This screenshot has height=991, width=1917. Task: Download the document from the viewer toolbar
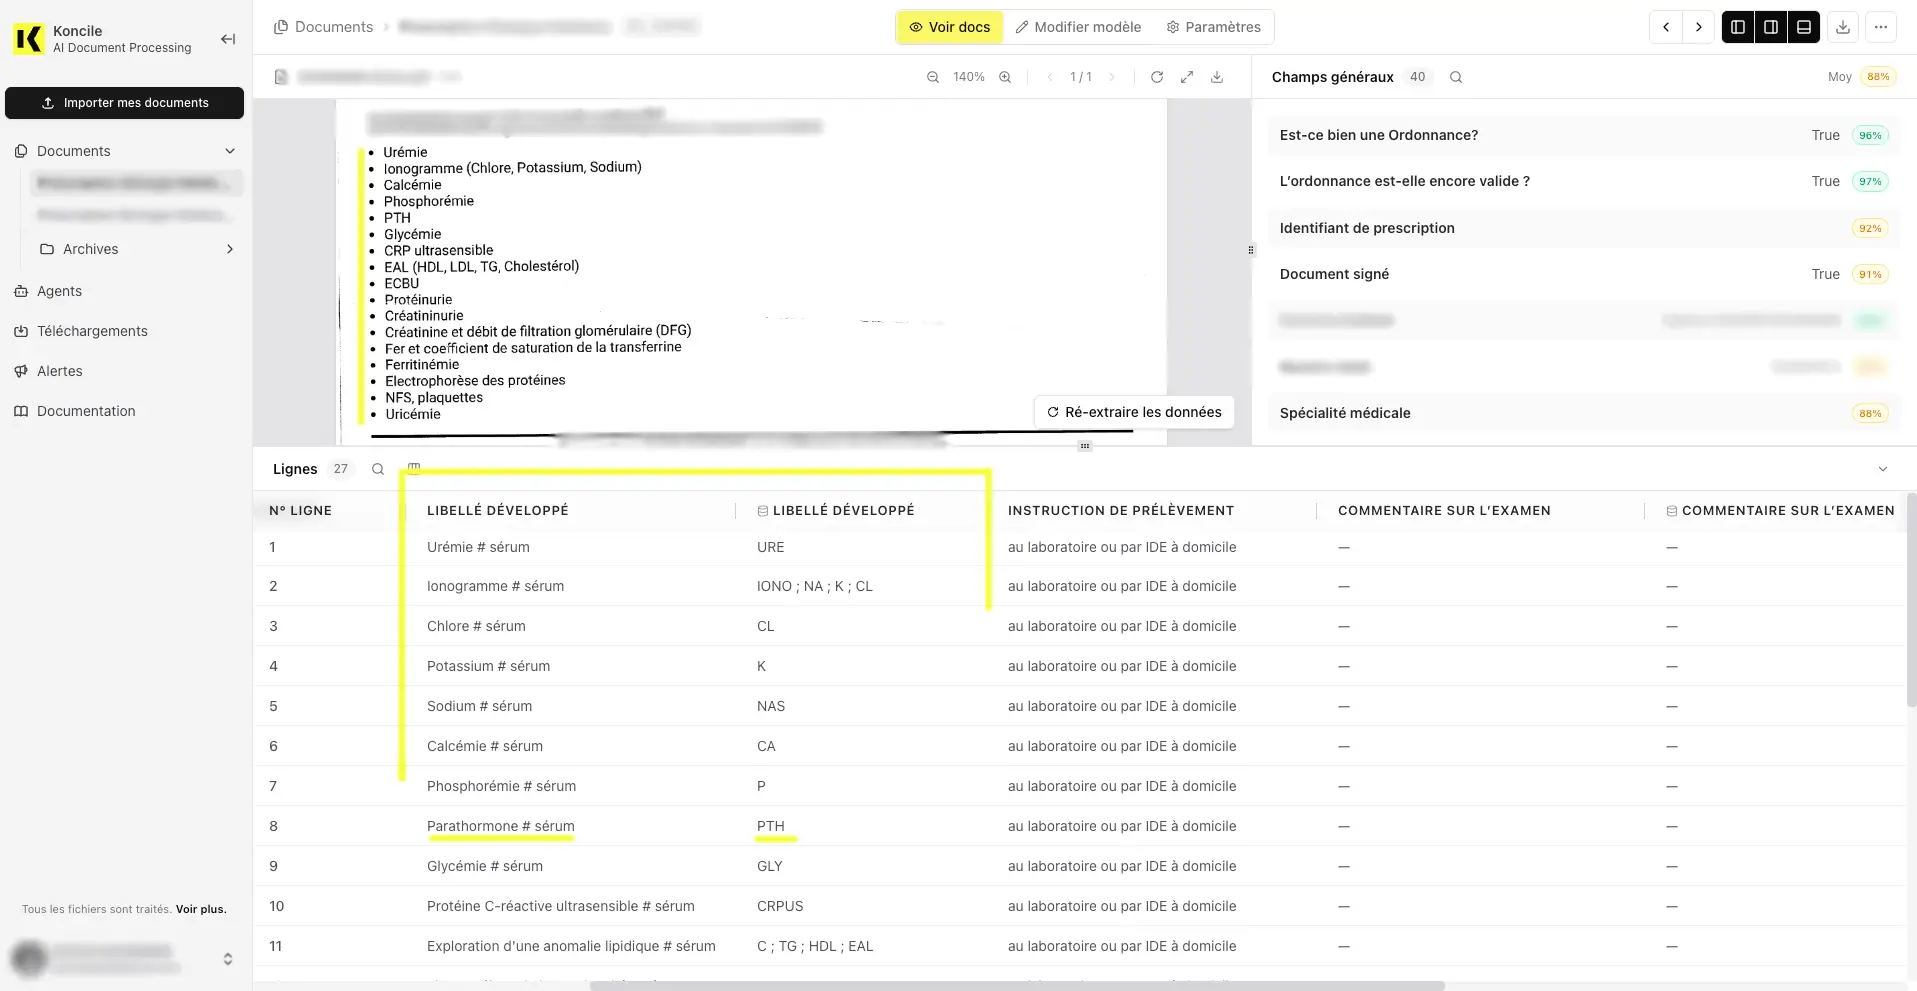coord(1217,77)
